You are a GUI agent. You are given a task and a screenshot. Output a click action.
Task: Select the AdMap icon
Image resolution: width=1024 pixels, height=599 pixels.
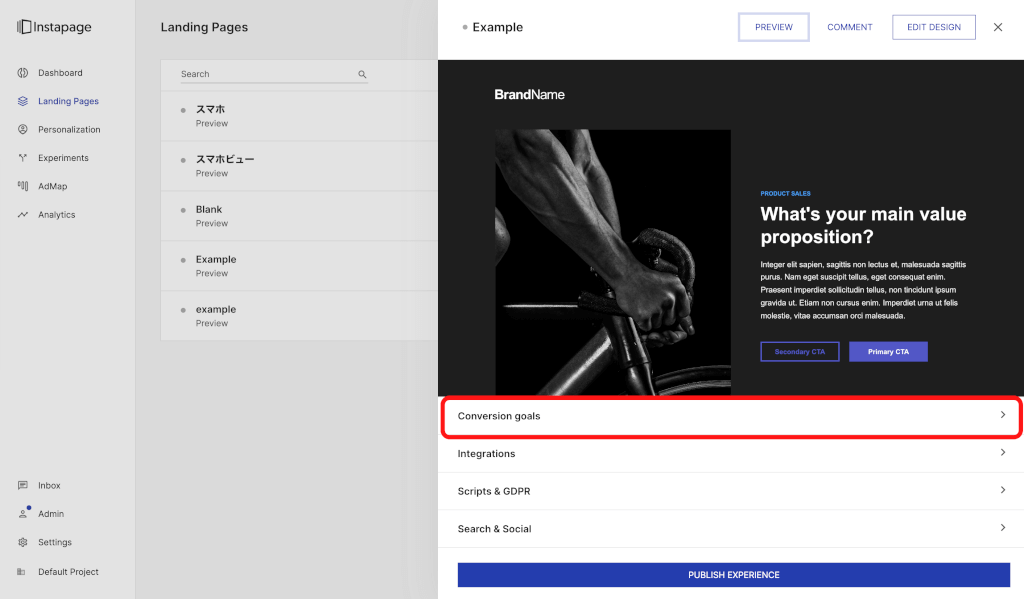[x=22, y=186]
